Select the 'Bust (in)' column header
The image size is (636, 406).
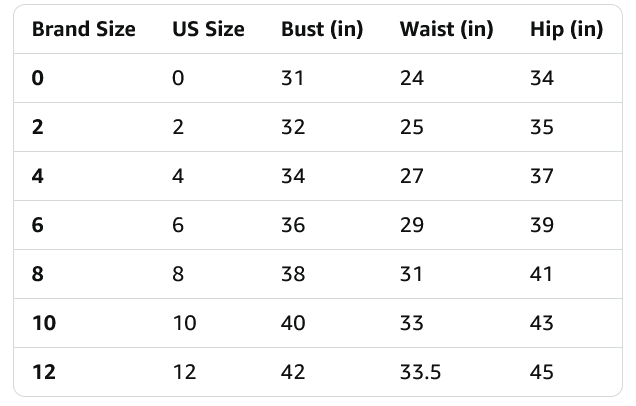click(x=321, y=29)
